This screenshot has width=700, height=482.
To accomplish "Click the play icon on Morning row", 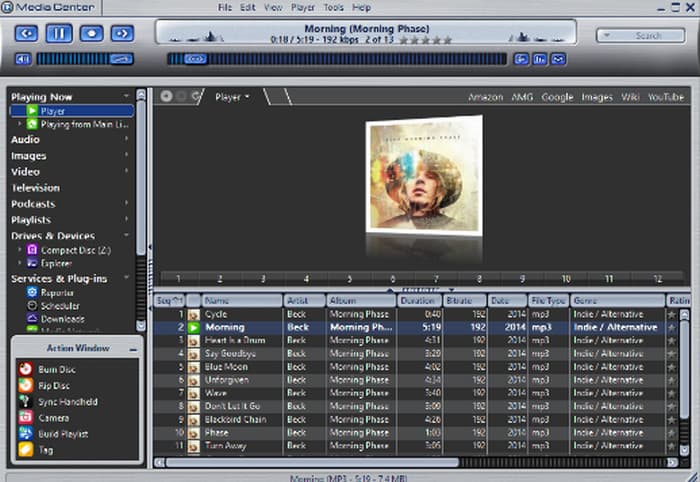I will [x=194, y=328].
